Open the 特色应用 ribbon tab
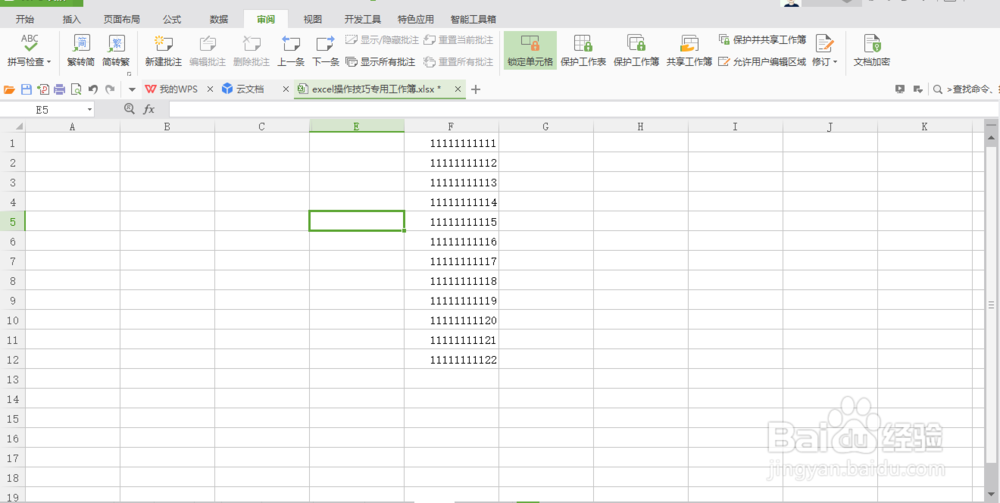The height and width of the screenshot is (503, 1000). 415,19
